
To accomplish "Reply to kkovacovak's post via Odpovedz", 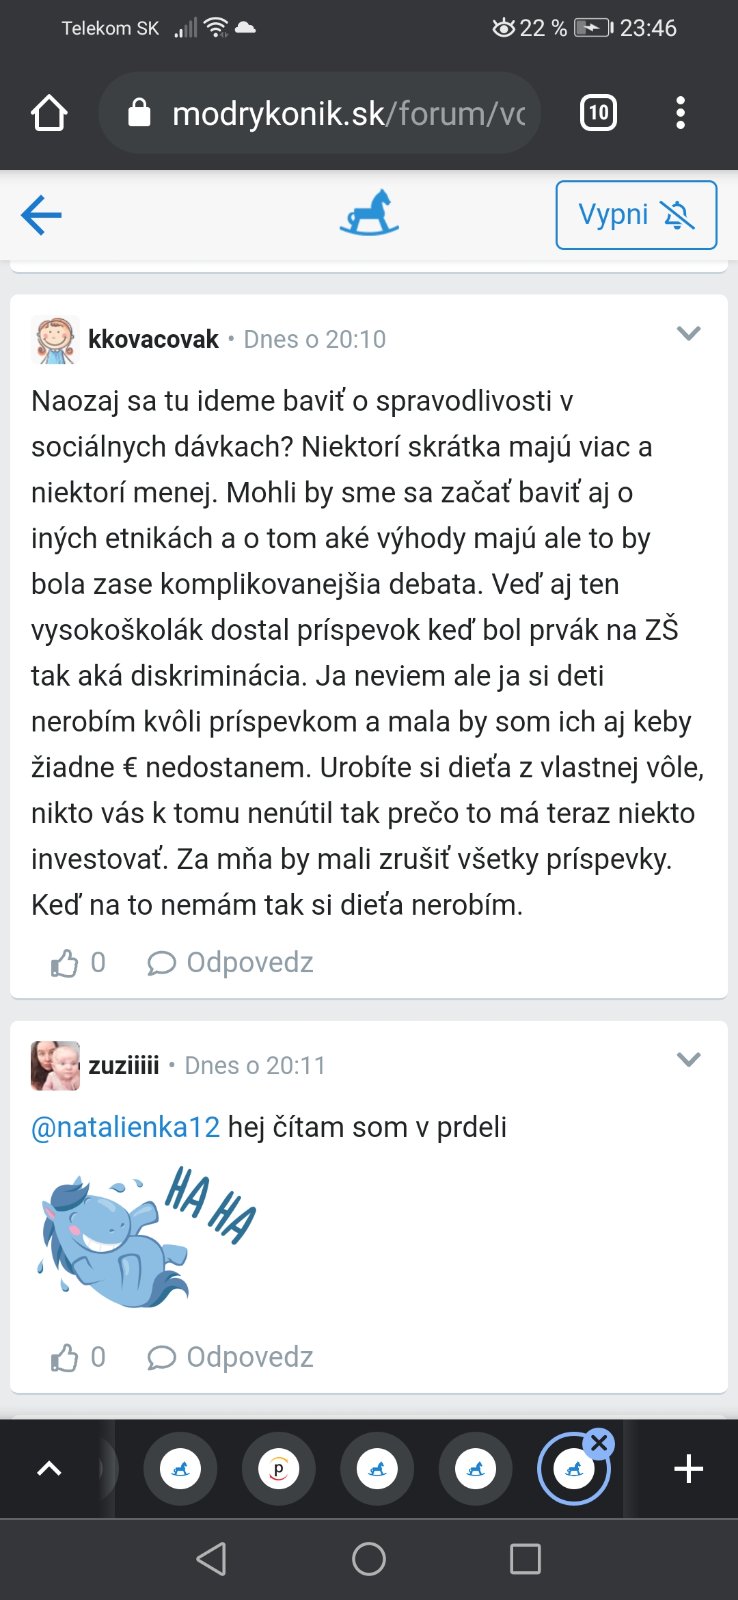I will [x=231, y=963].
